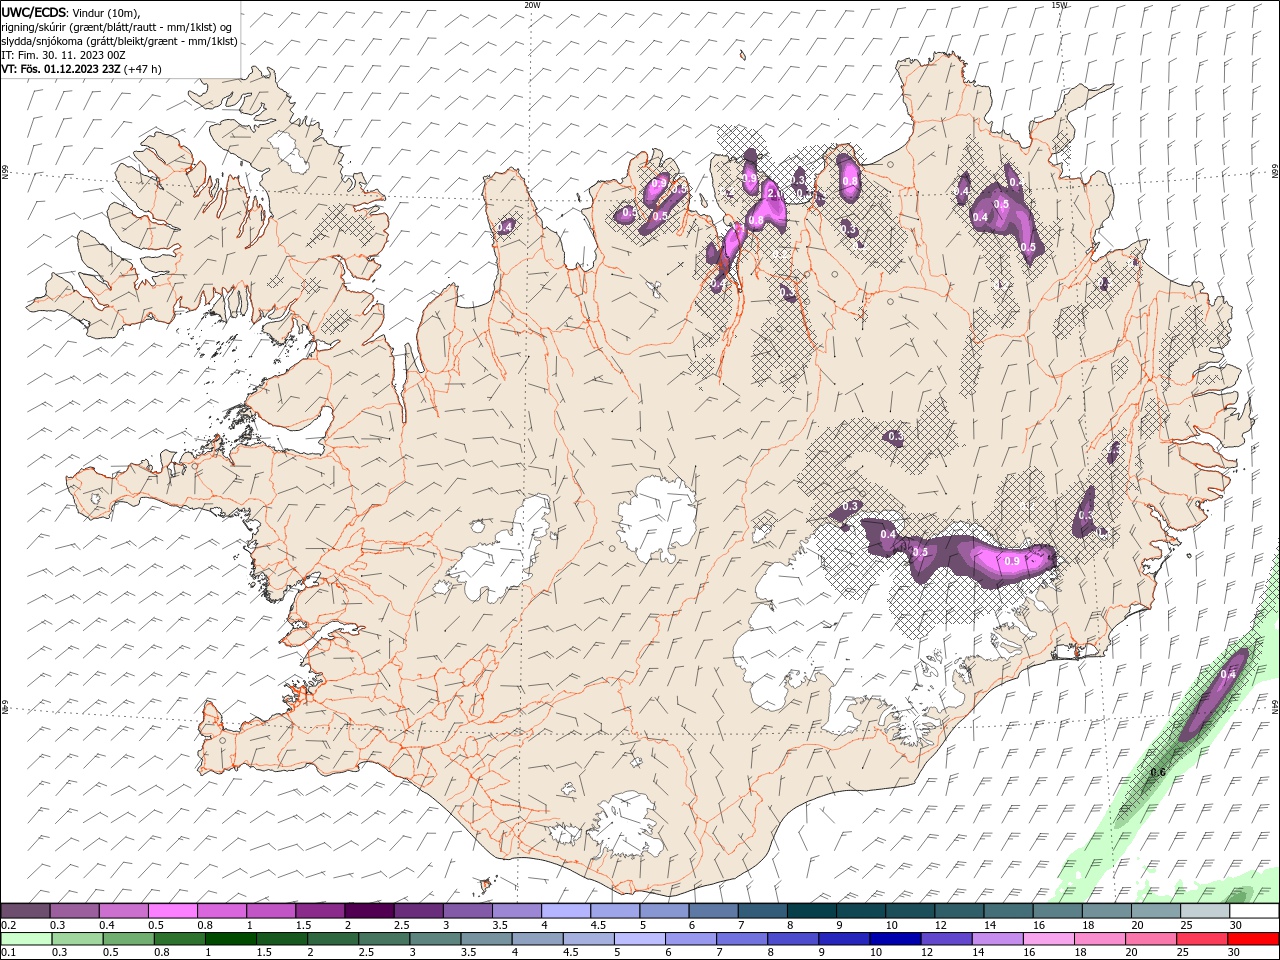Click the '3.5' label under the upper legend row
1280x960 pixels.
[x=500, y=925]
